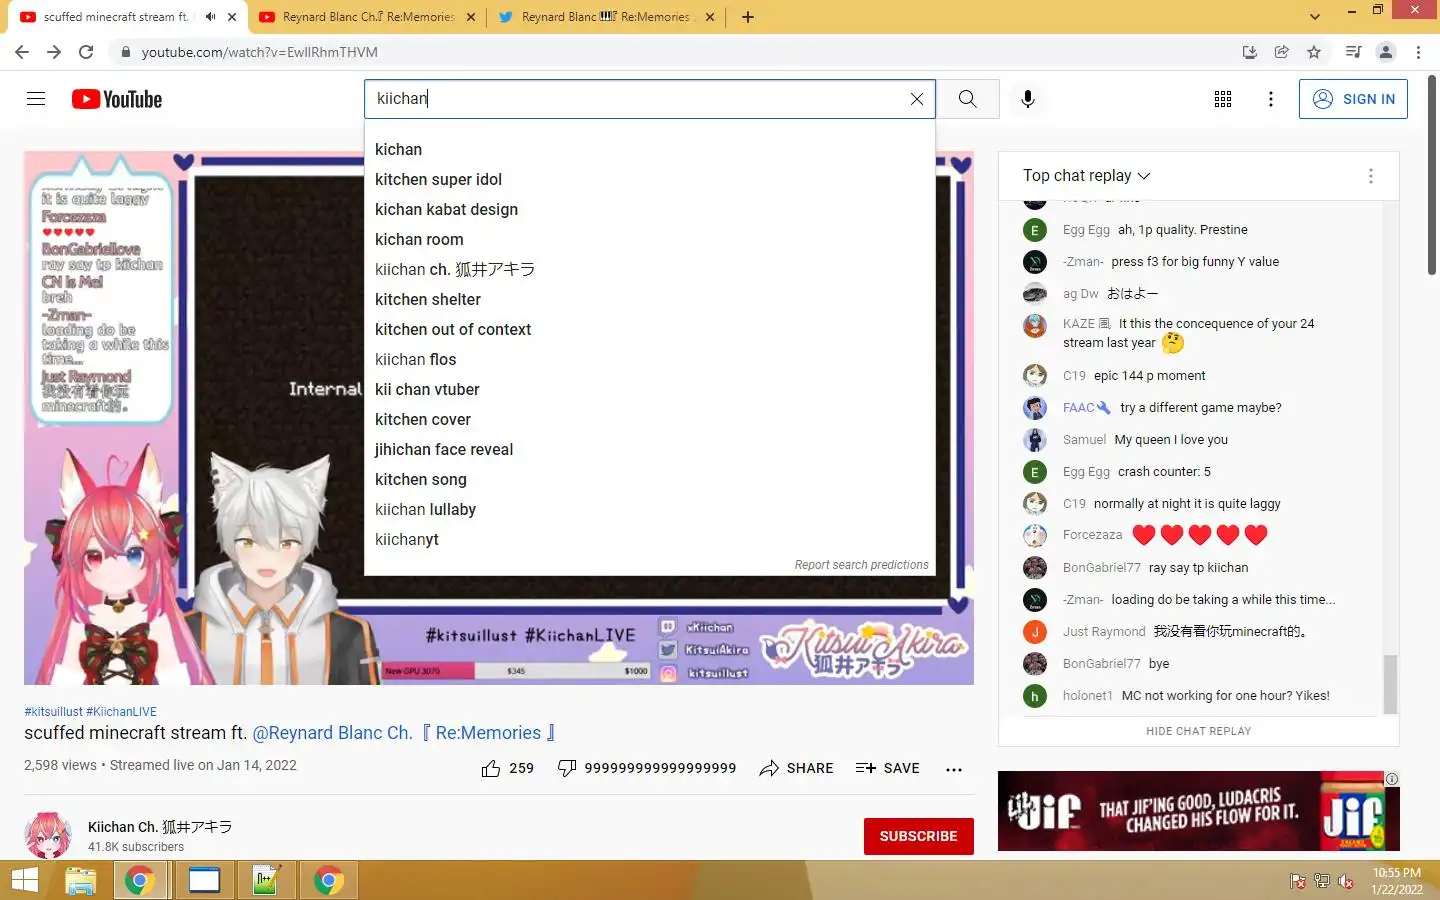The image size is (1440, 900).
Task: Go forward in browser history
Action: click(54, 52)
